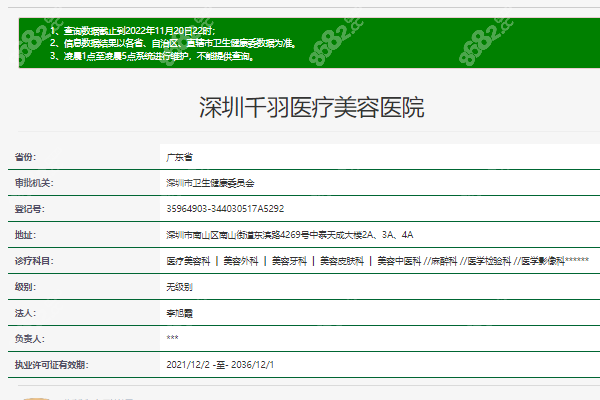Select the 省份 label

click(25, 157)
